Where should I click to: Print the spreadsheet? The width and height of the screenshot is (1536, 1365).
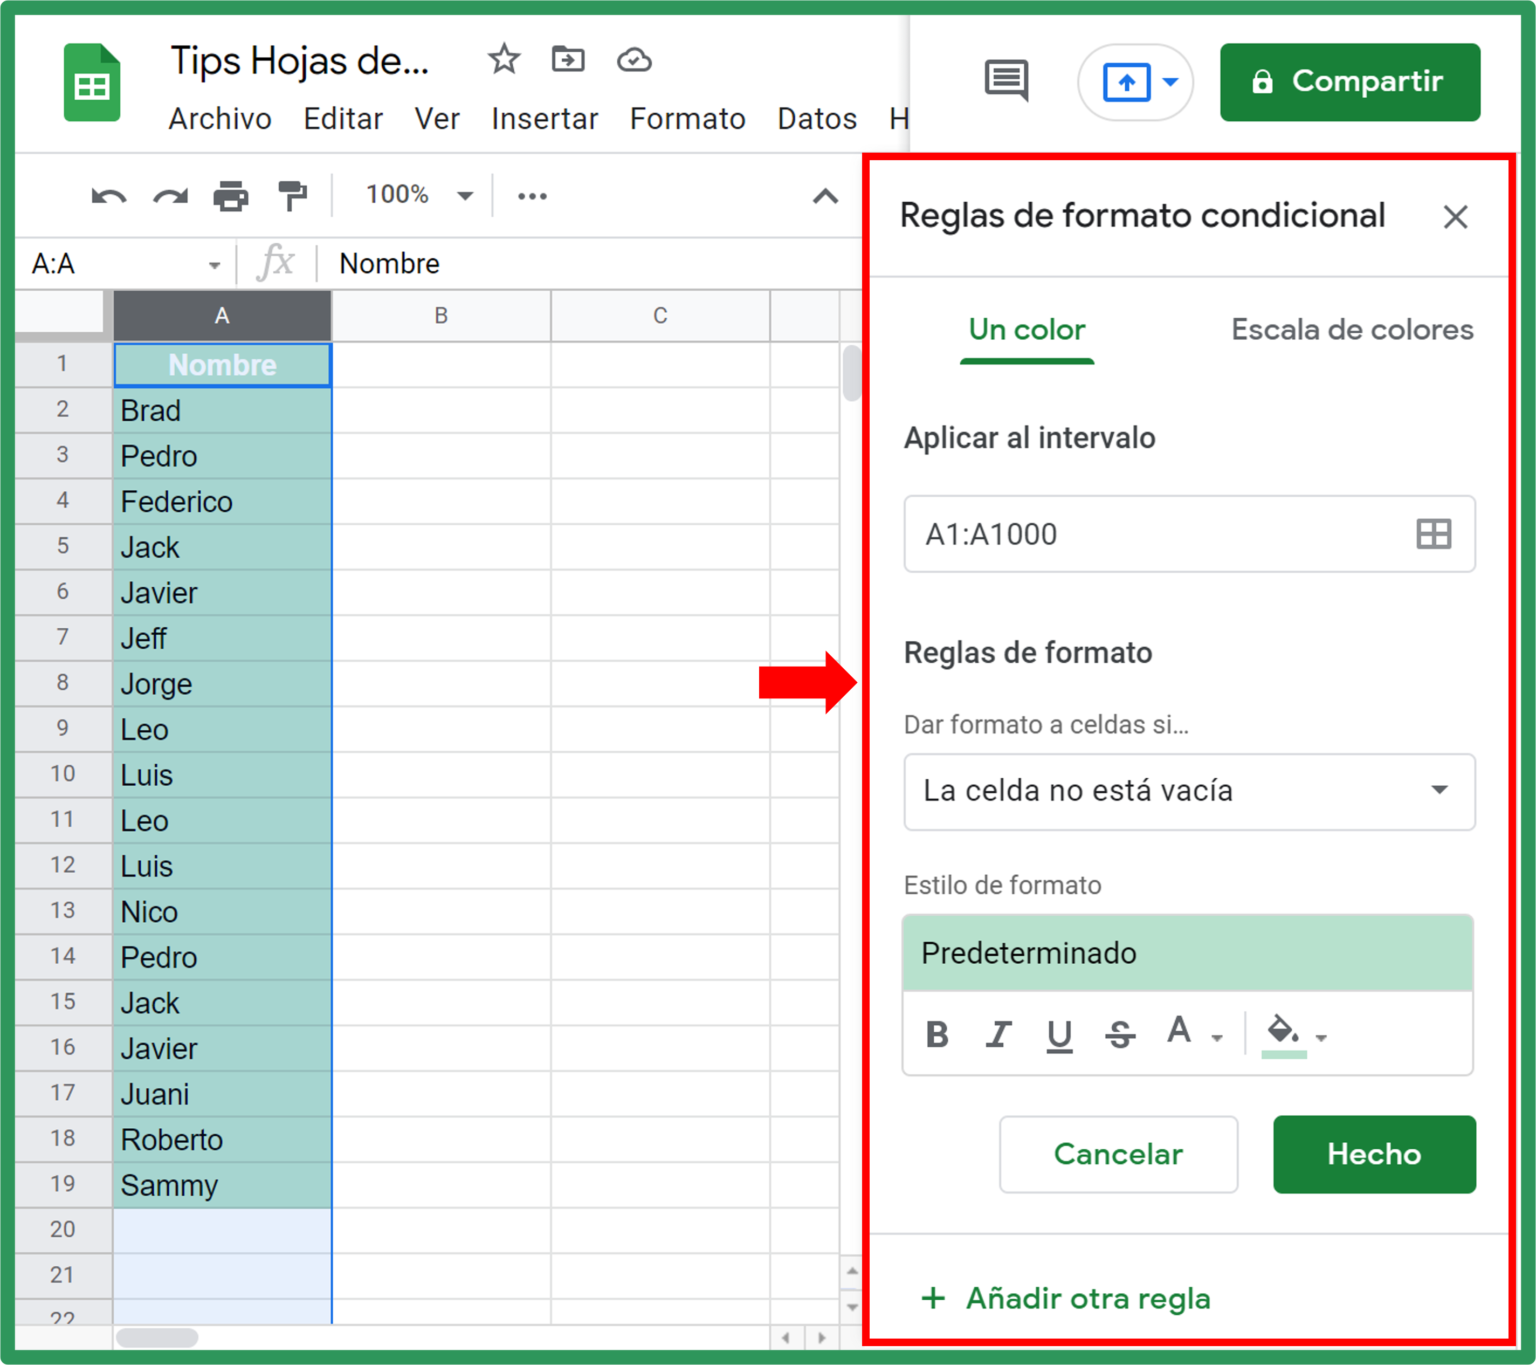pos(231,196)
